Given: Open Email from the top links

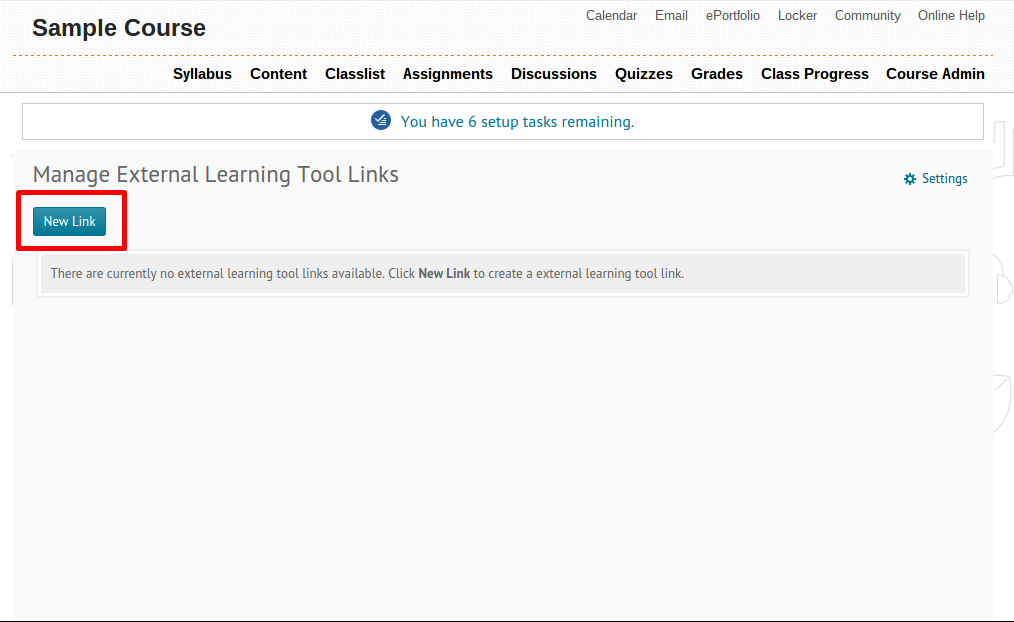Looking at the screenshot, I should [671, 16].
